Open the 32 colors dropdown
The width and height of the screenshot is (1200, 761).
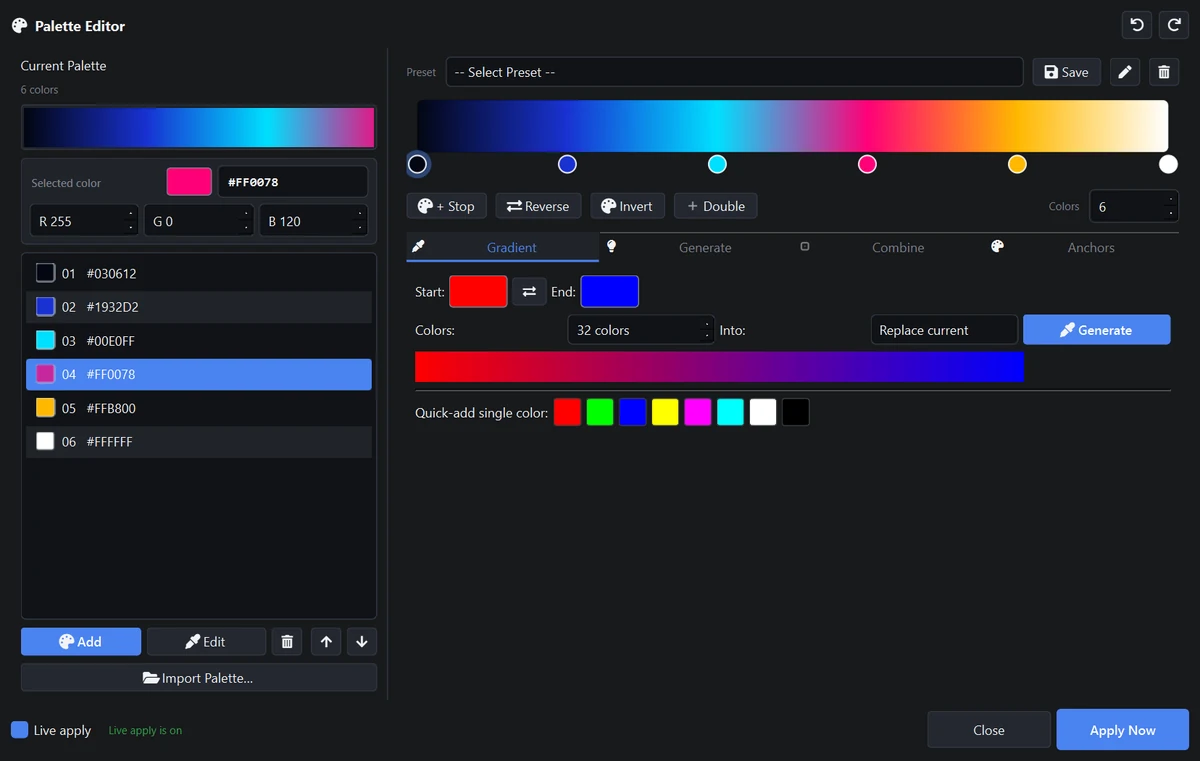641,330
